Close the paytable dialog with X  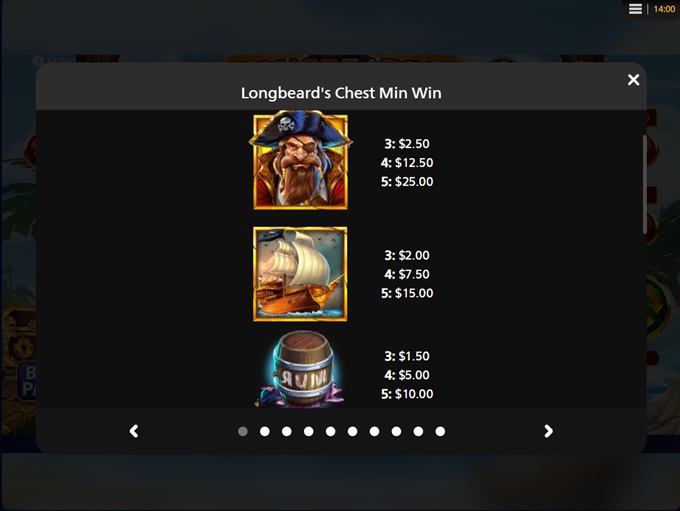[x=633, y=80]
